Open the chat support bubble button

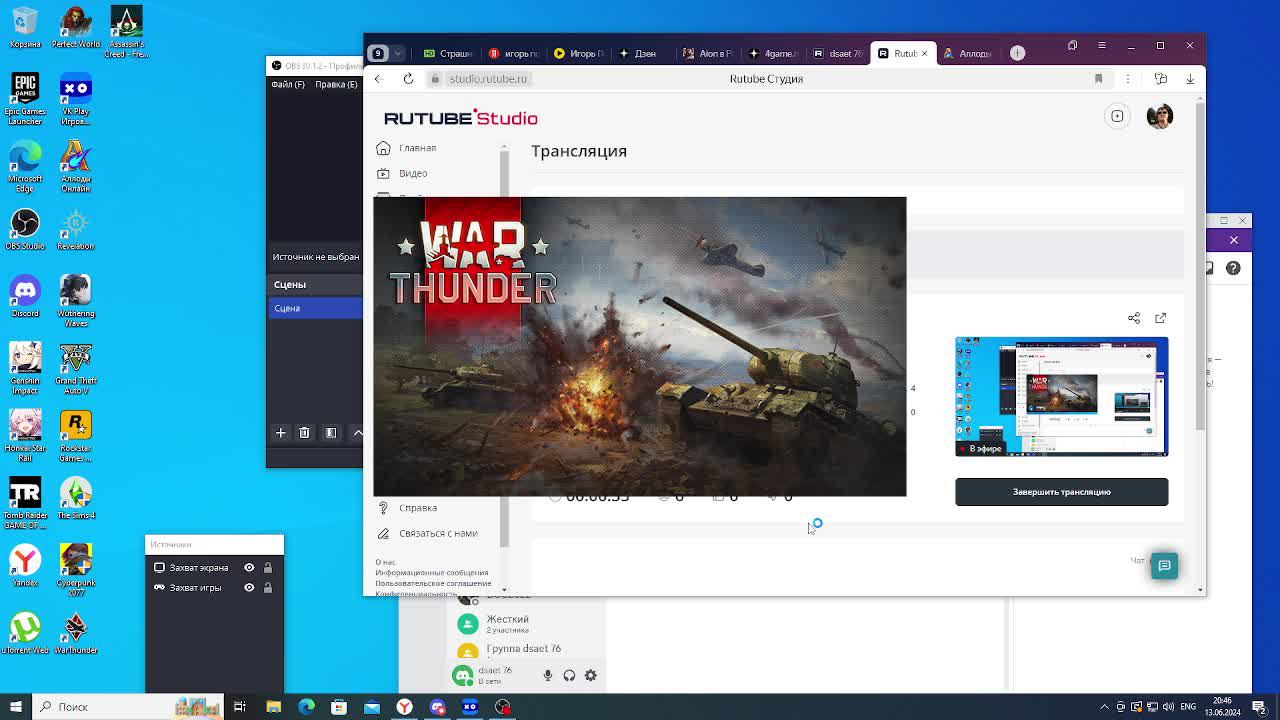(x=1164, y=566)
